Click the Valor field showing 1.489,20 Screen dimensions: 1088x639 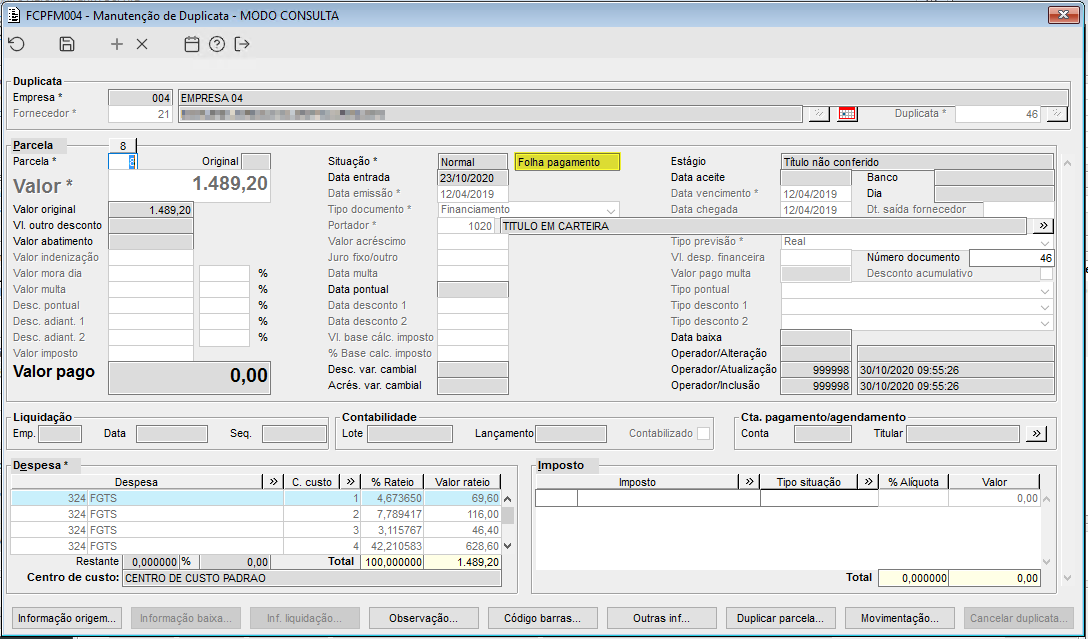click(x=189, y=186)
